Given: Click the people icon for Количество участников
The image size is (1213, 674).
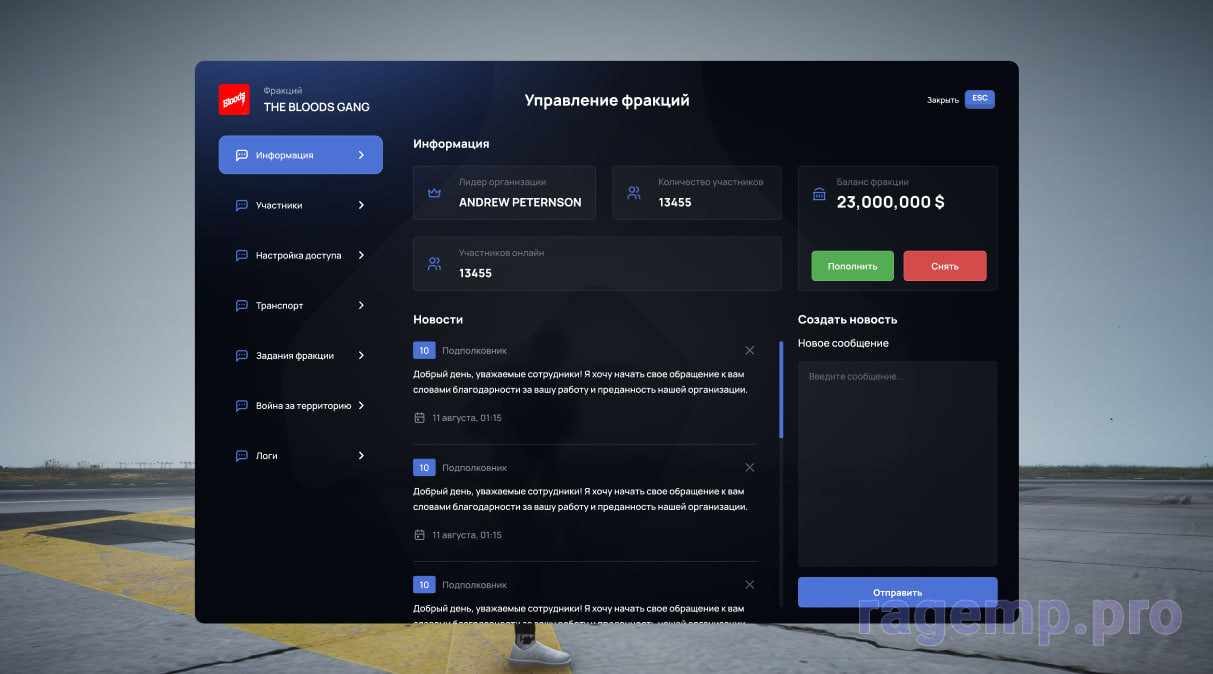Looking at the screenshot, I should pos(634,193).
